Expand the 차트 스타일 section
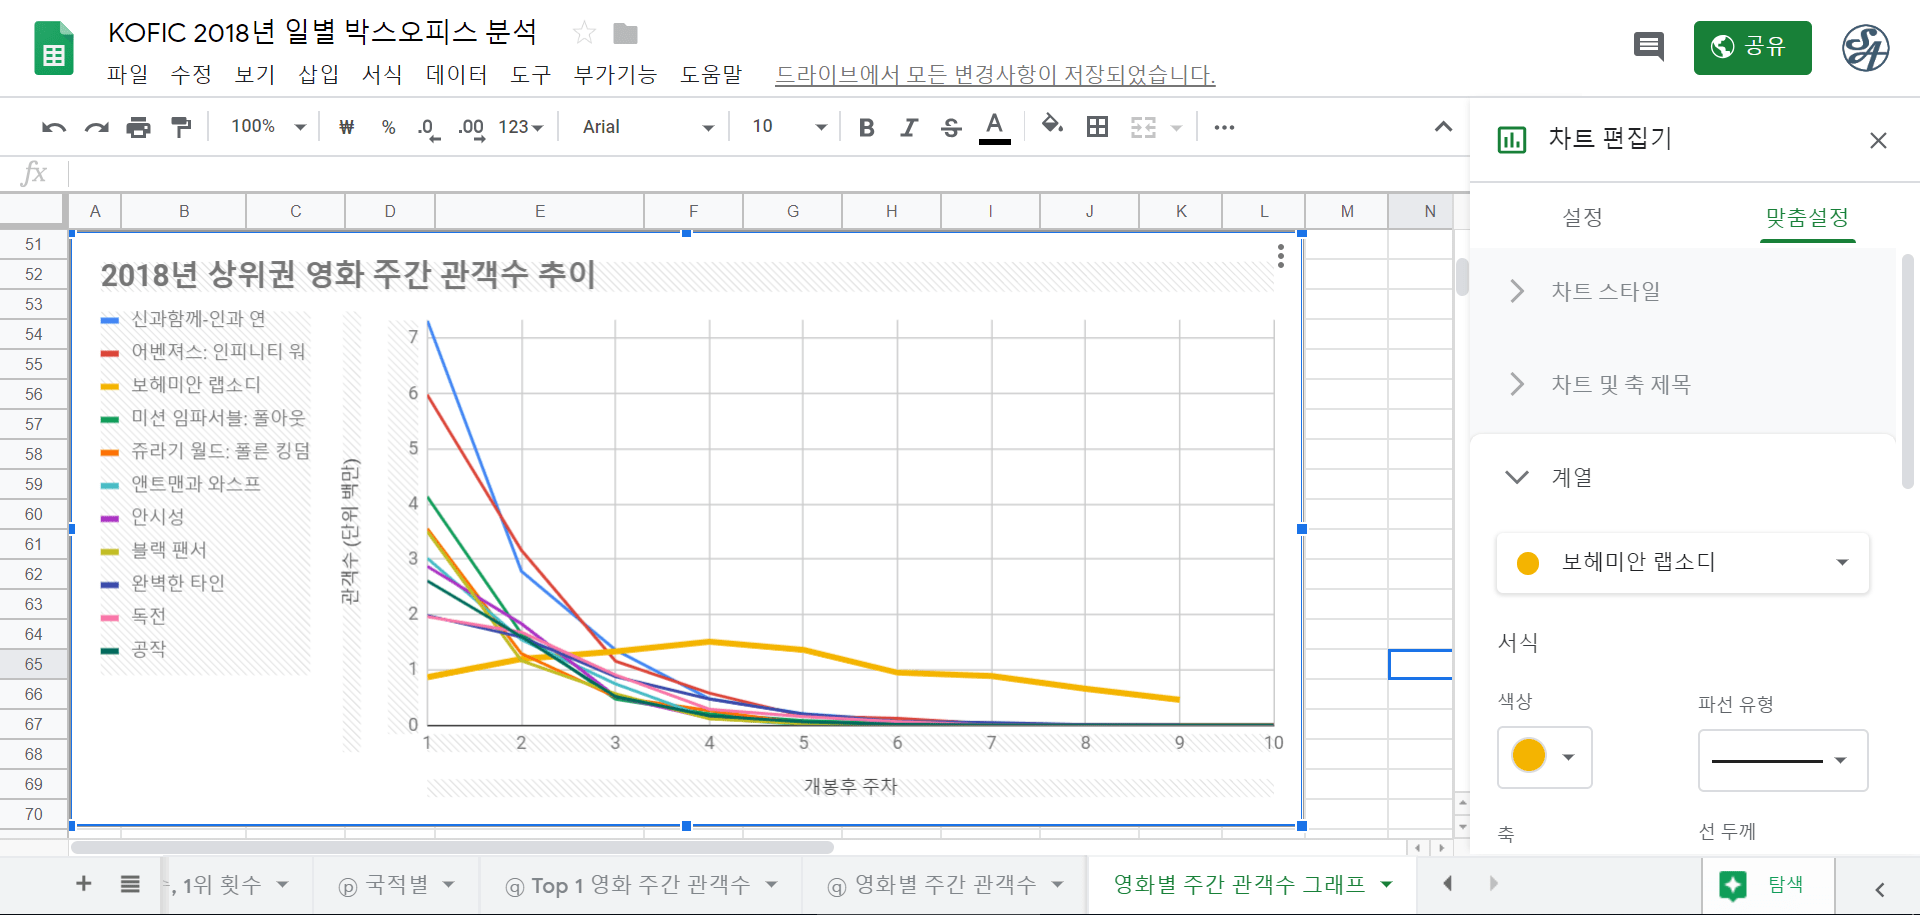 [1605, 291]
